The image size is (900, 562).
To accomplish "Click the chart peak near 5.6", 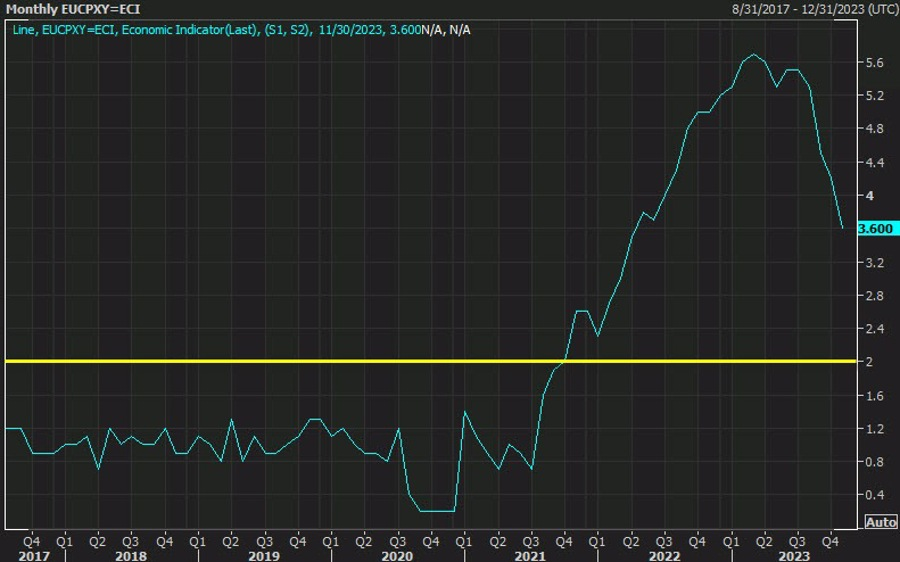I will tap(754, 55).
